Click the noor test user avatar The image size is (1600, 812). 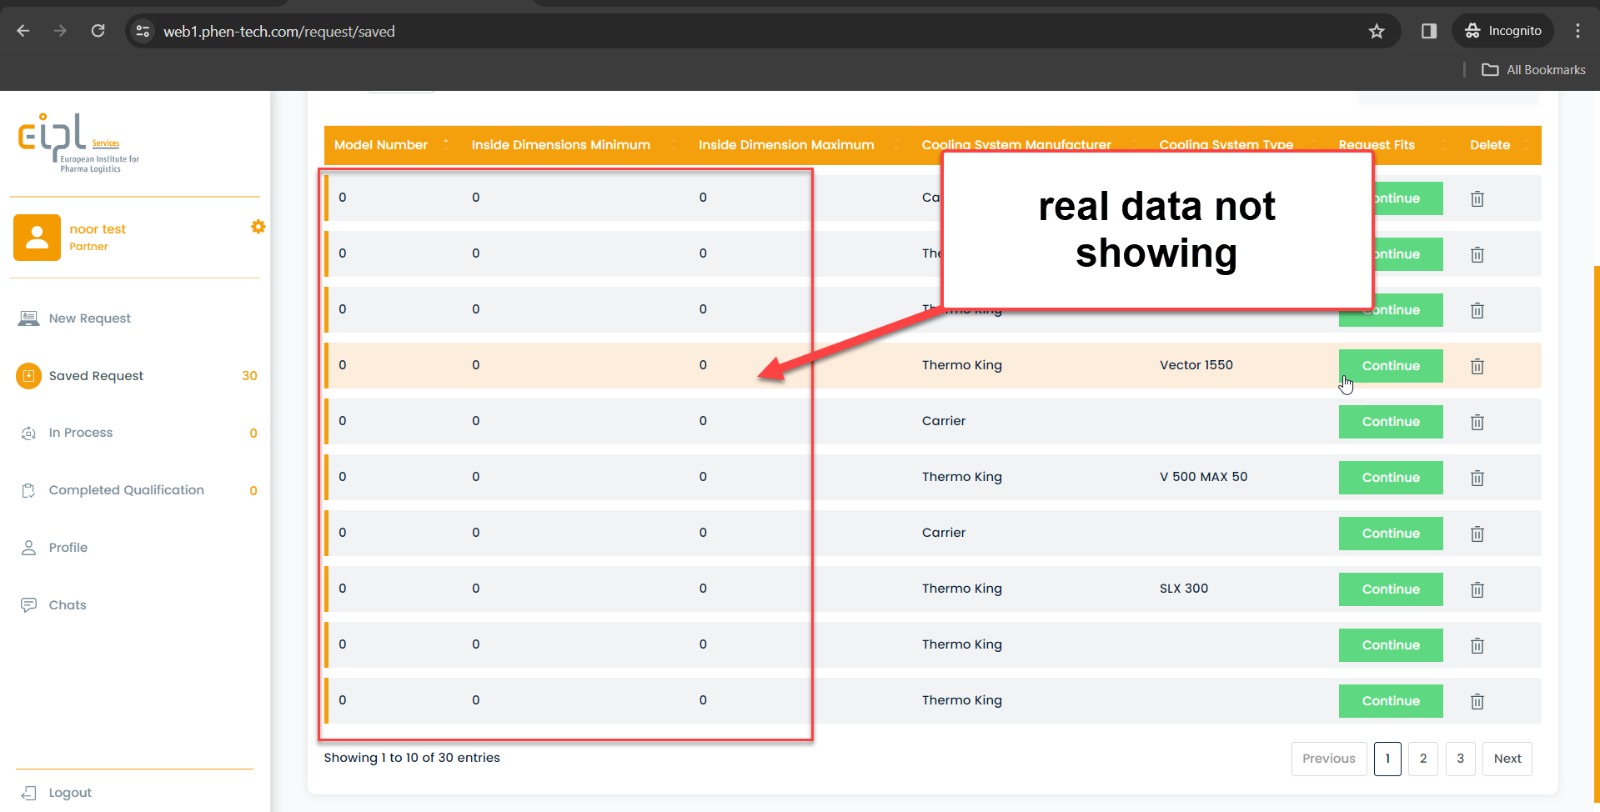pyautogui.click(x=37, y=237)
